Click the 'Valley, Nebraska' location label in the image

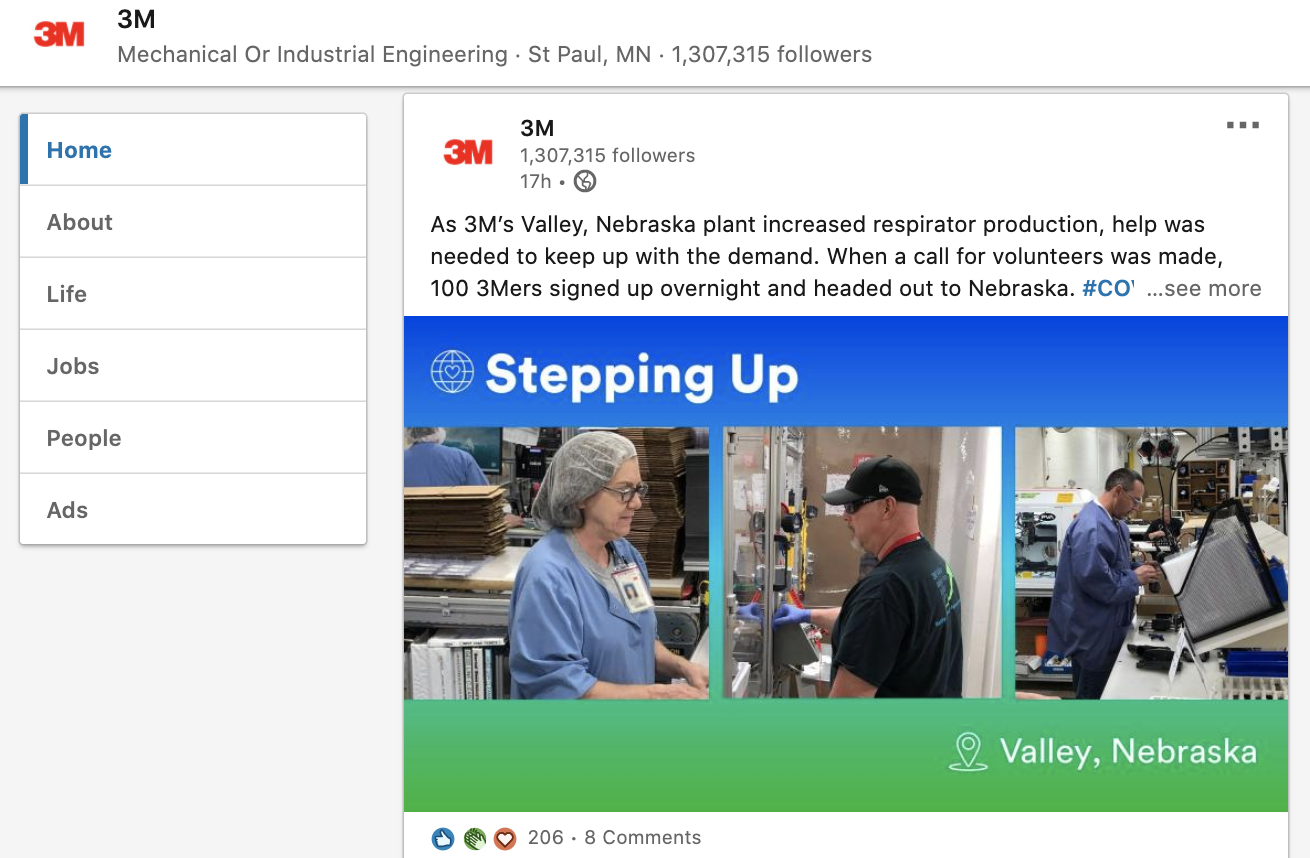1129,751
